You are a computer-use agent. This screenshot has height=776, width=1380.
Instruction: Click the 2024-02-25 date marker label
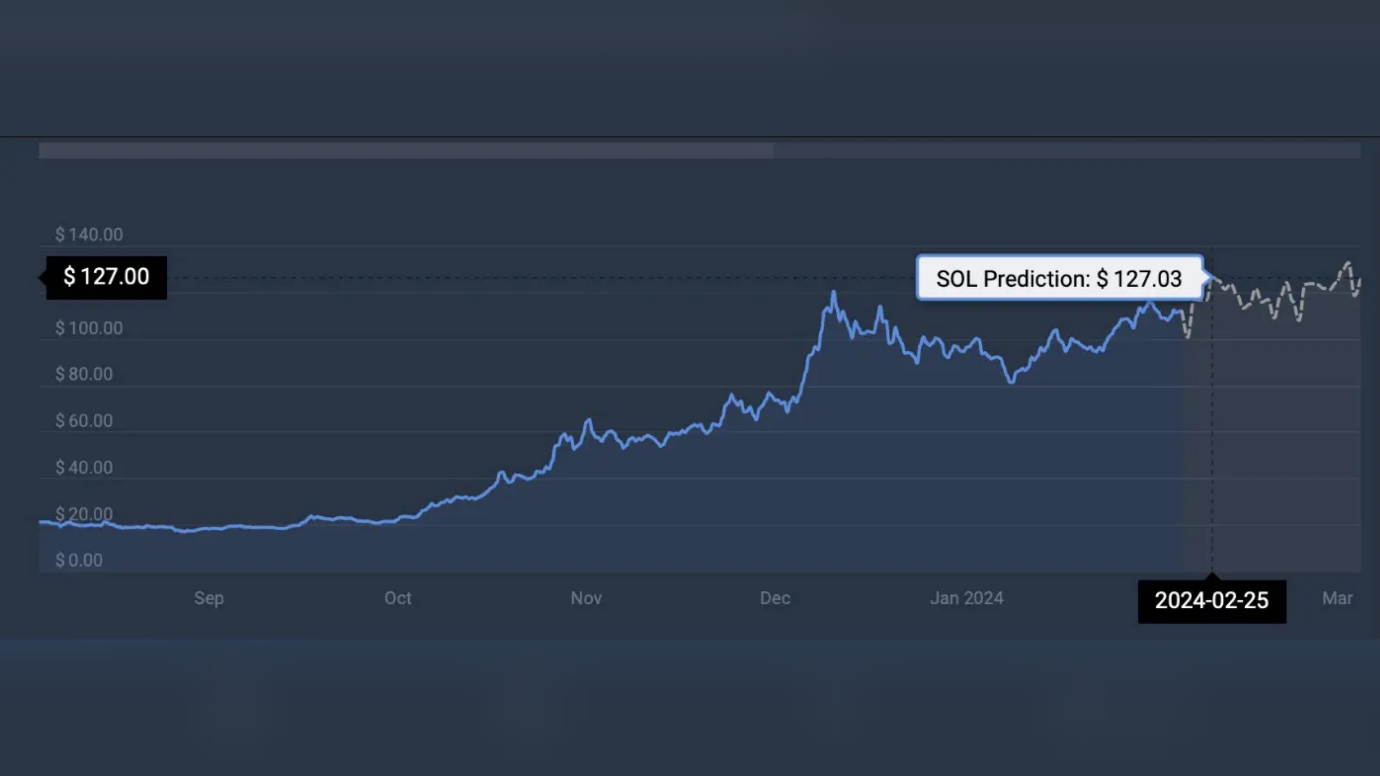pyautogui.click(x=1211, y=600)
